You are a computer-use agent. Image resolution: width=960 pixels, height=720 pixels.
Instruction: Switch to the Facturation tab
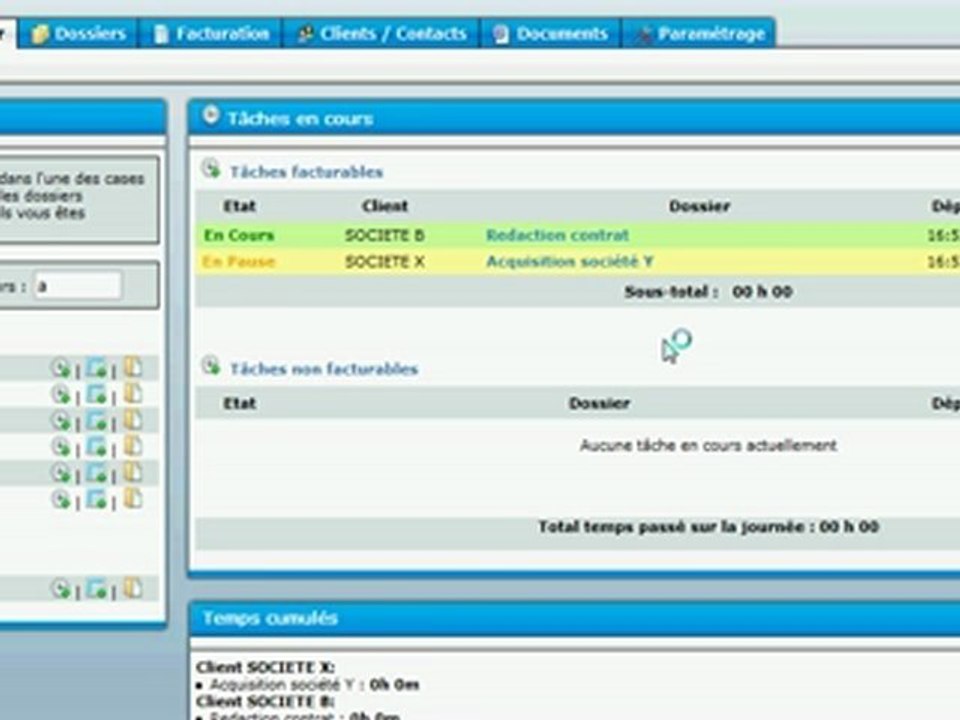coord(211,33)
